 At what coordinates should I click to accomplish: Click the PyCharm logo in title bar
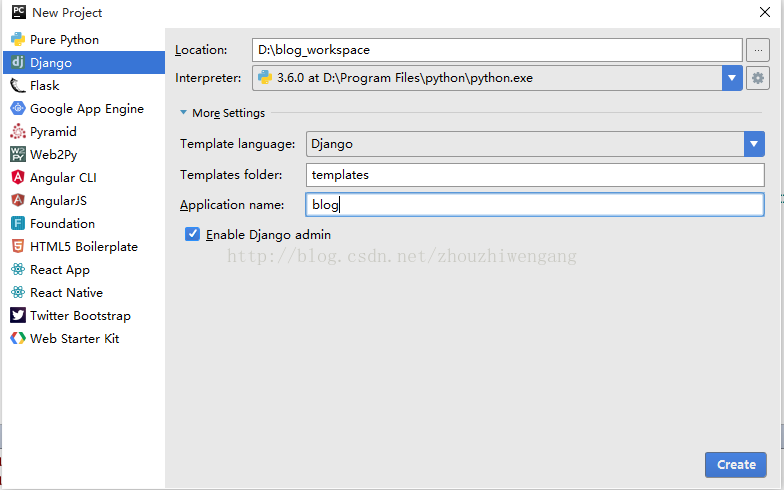pos(18,12)
